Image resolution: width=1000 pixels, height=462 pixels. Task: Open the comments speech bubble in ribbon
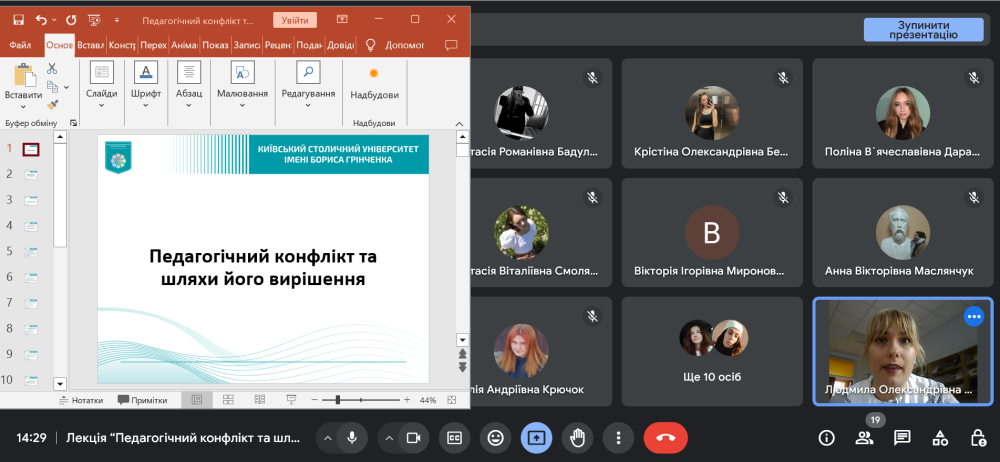(x=451, y=45)
